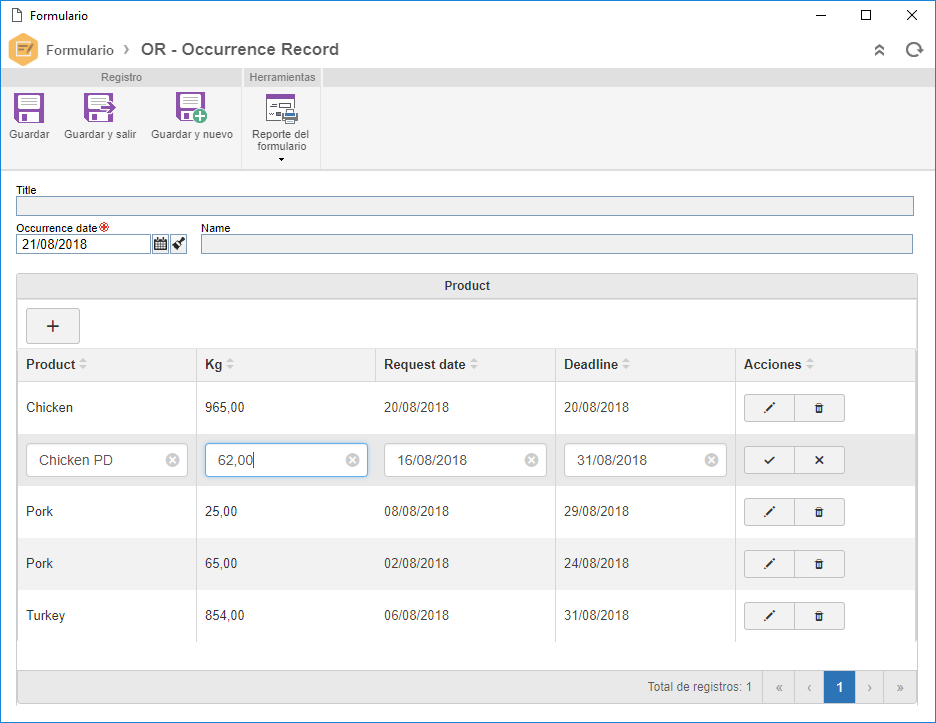This screenshot has height=723, width=936.
Task: Click the Product section header
Action: 467,286
